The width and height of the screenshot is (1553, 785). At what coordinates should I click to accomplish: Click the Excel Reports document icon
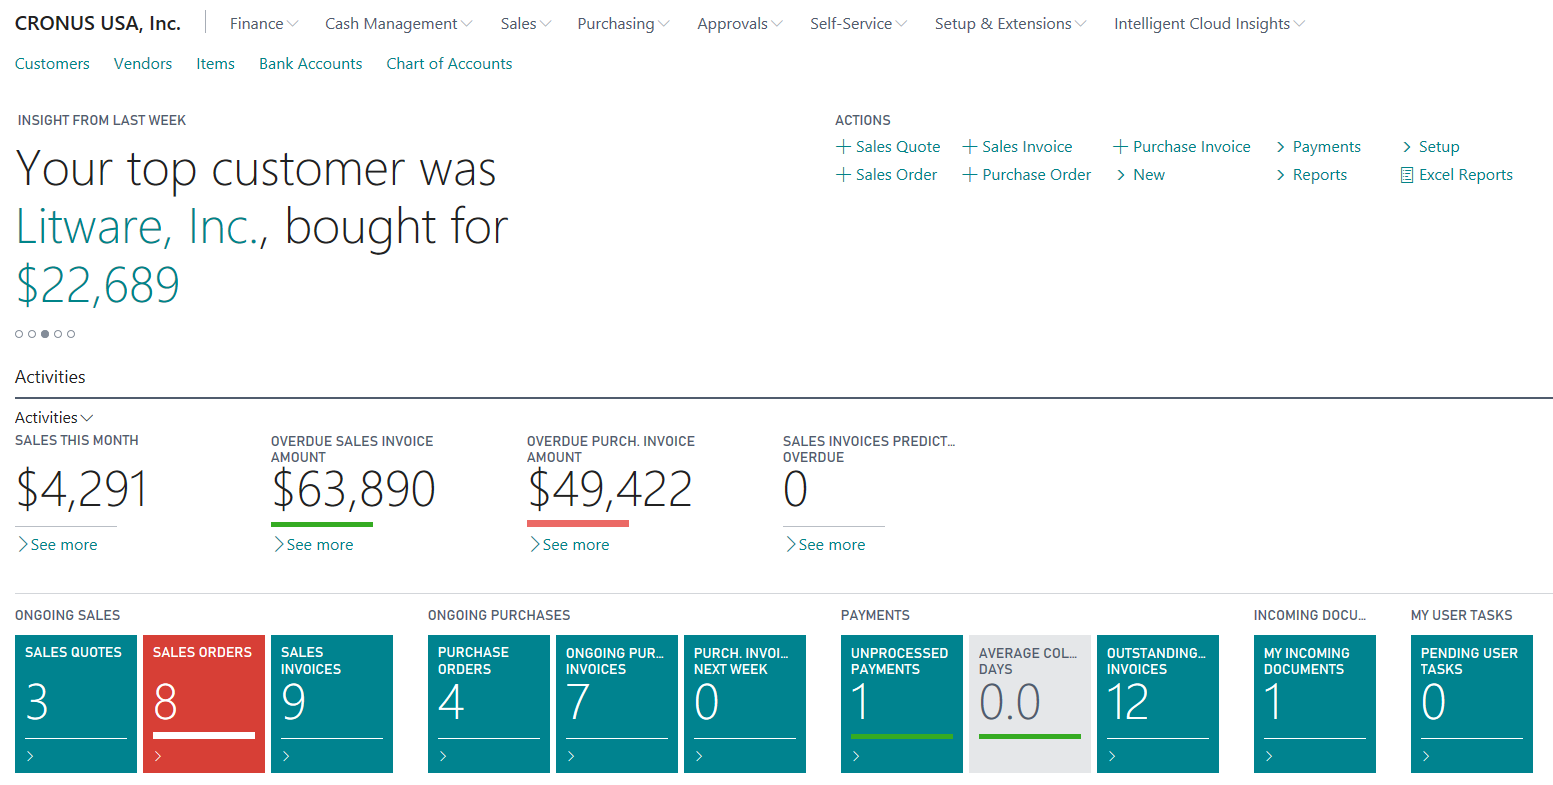[1407, 175]
